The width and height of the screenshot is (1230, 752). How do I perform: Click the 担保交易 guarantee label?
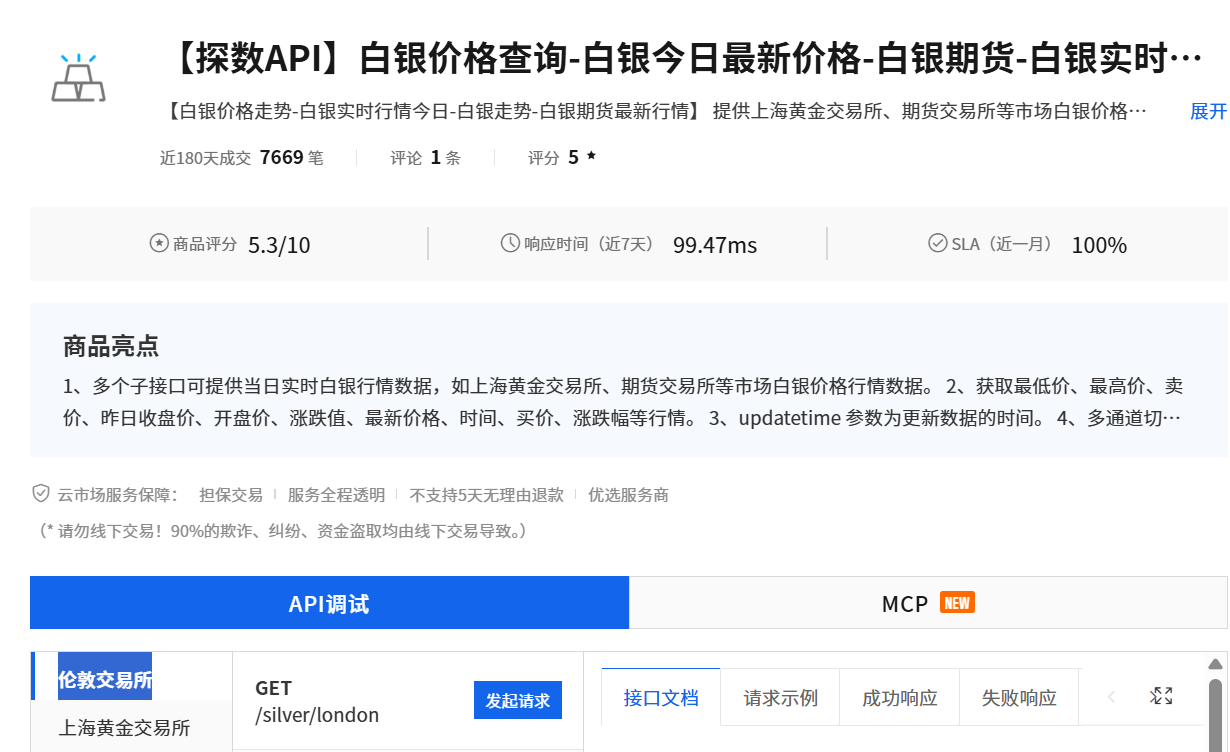[231, 494]
